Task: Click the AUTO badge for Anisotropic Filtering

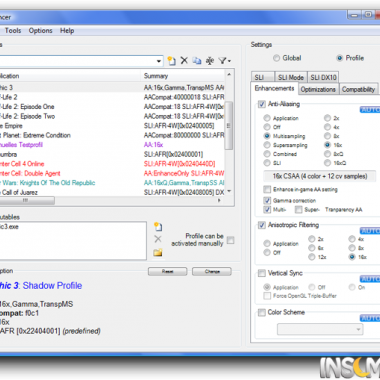Action: tap(370, 231)
